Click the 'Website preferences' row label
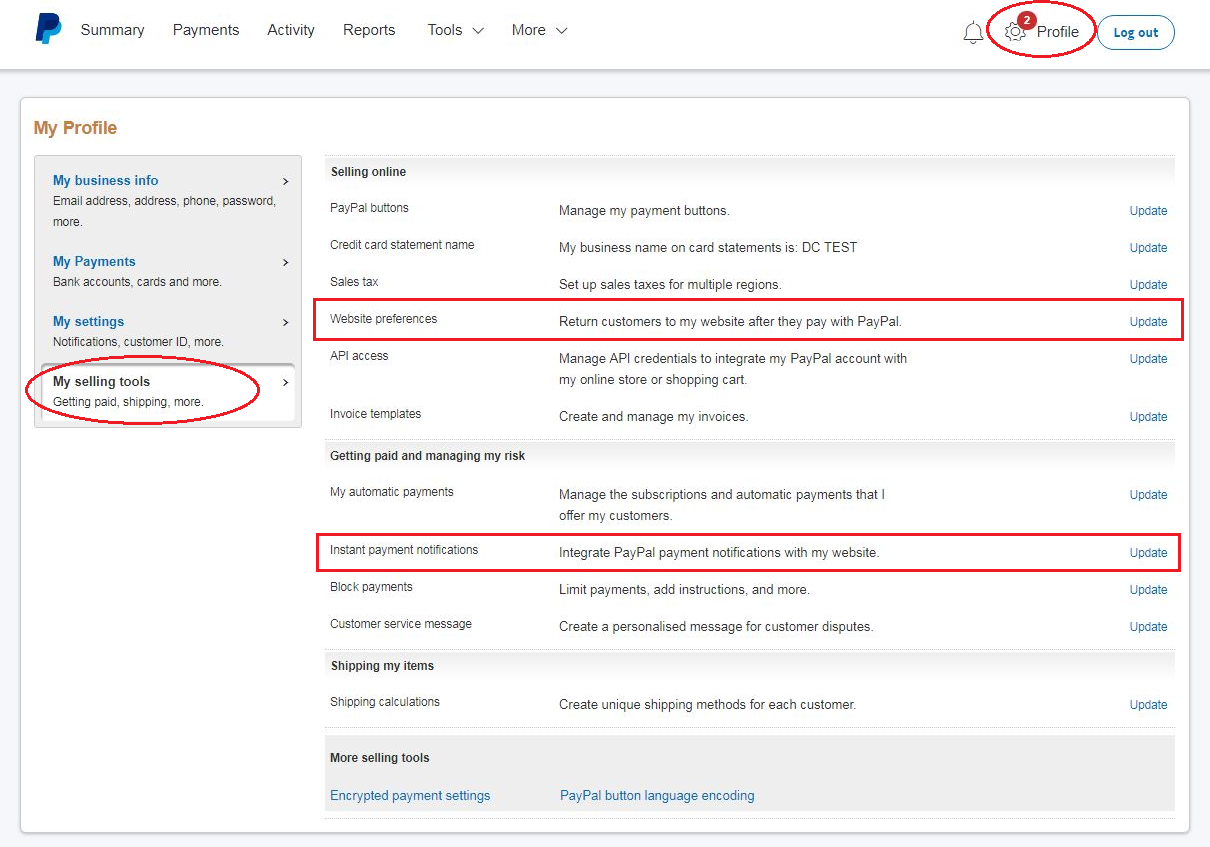 click(384, 319)
